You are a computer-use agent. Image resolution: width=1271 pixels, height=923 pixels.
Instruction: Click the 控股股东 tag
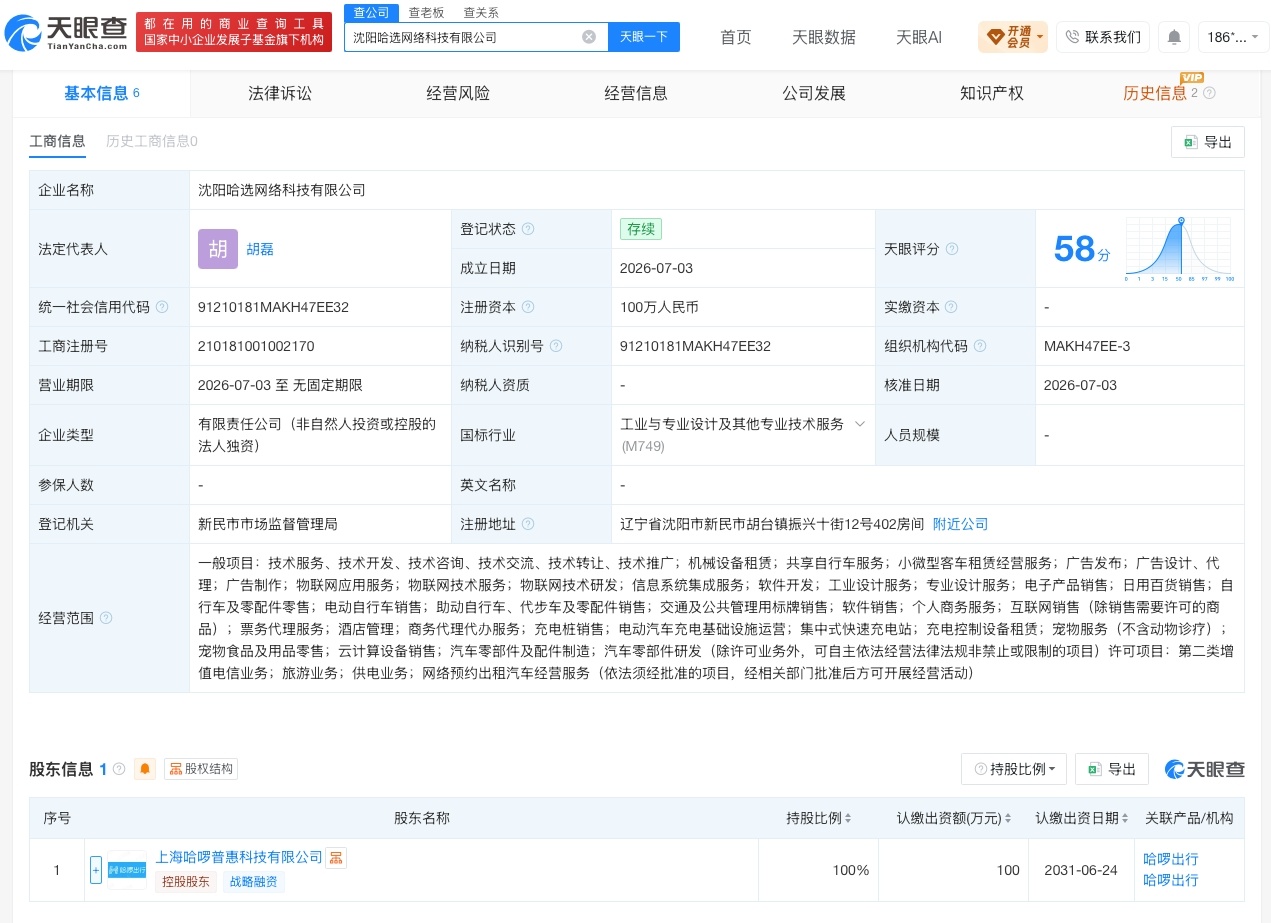(187, 882)
